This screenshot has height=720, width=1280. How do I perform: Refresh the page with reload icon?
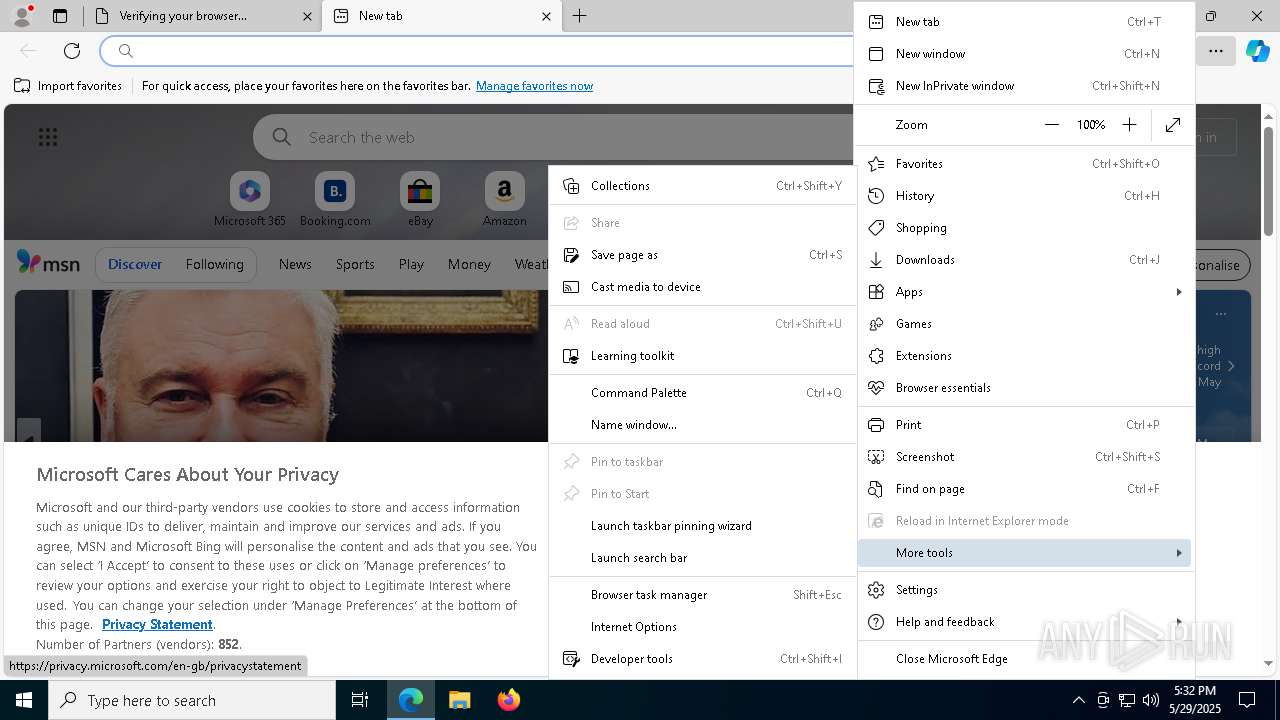[72, 50]
